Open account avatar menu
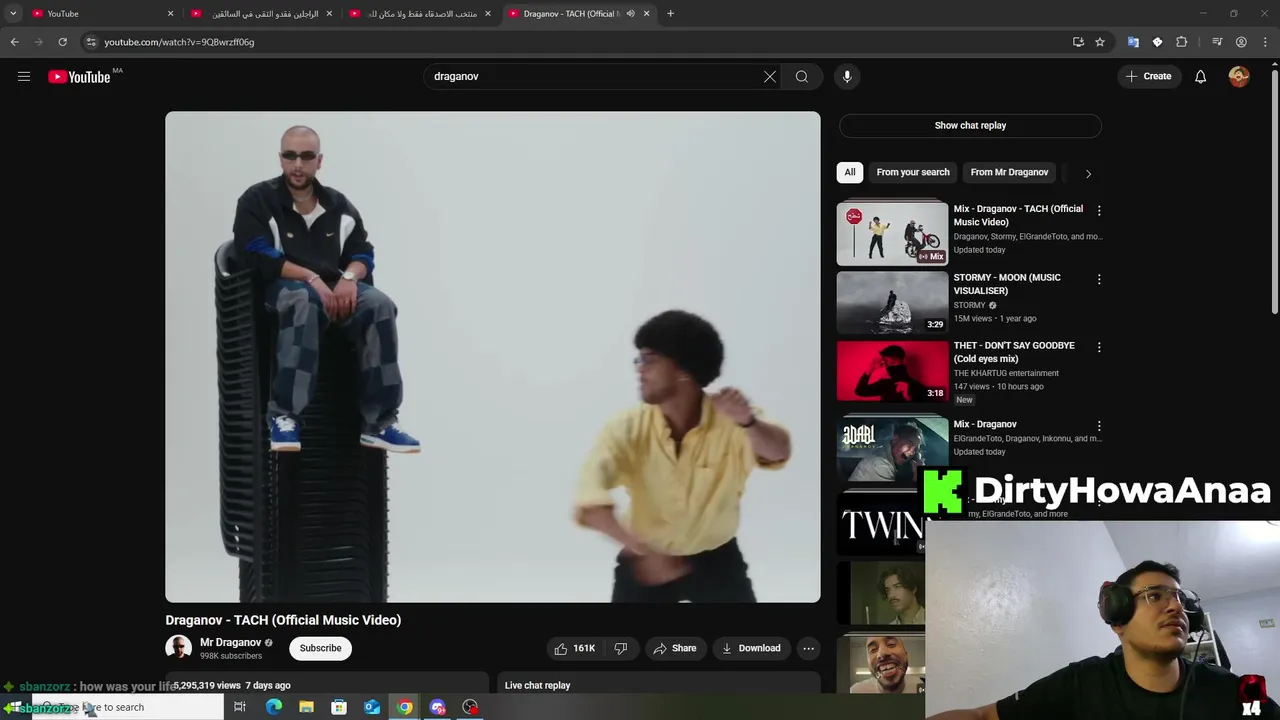Viewport: 1280px width, 720px height. (x=1239, y=76)
